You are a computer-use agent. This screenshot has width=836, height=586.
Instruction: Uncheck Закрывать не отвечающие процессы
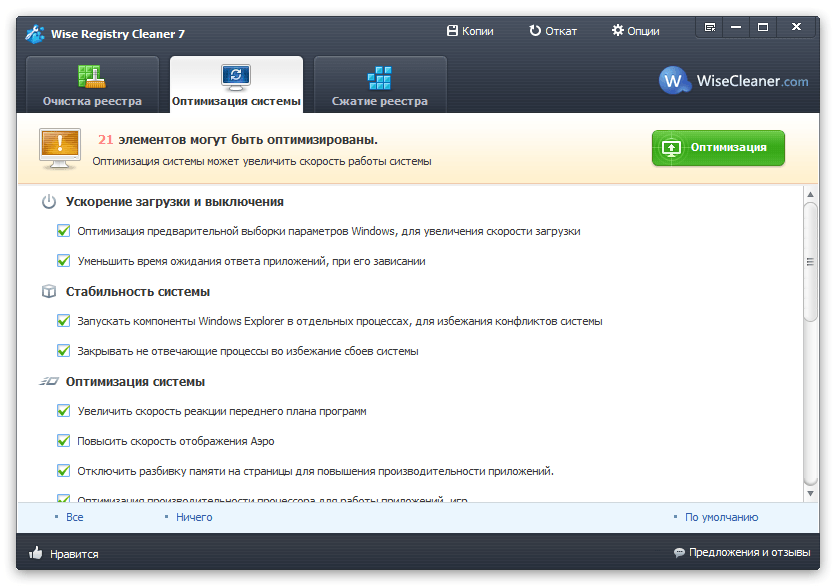(63, 351)
